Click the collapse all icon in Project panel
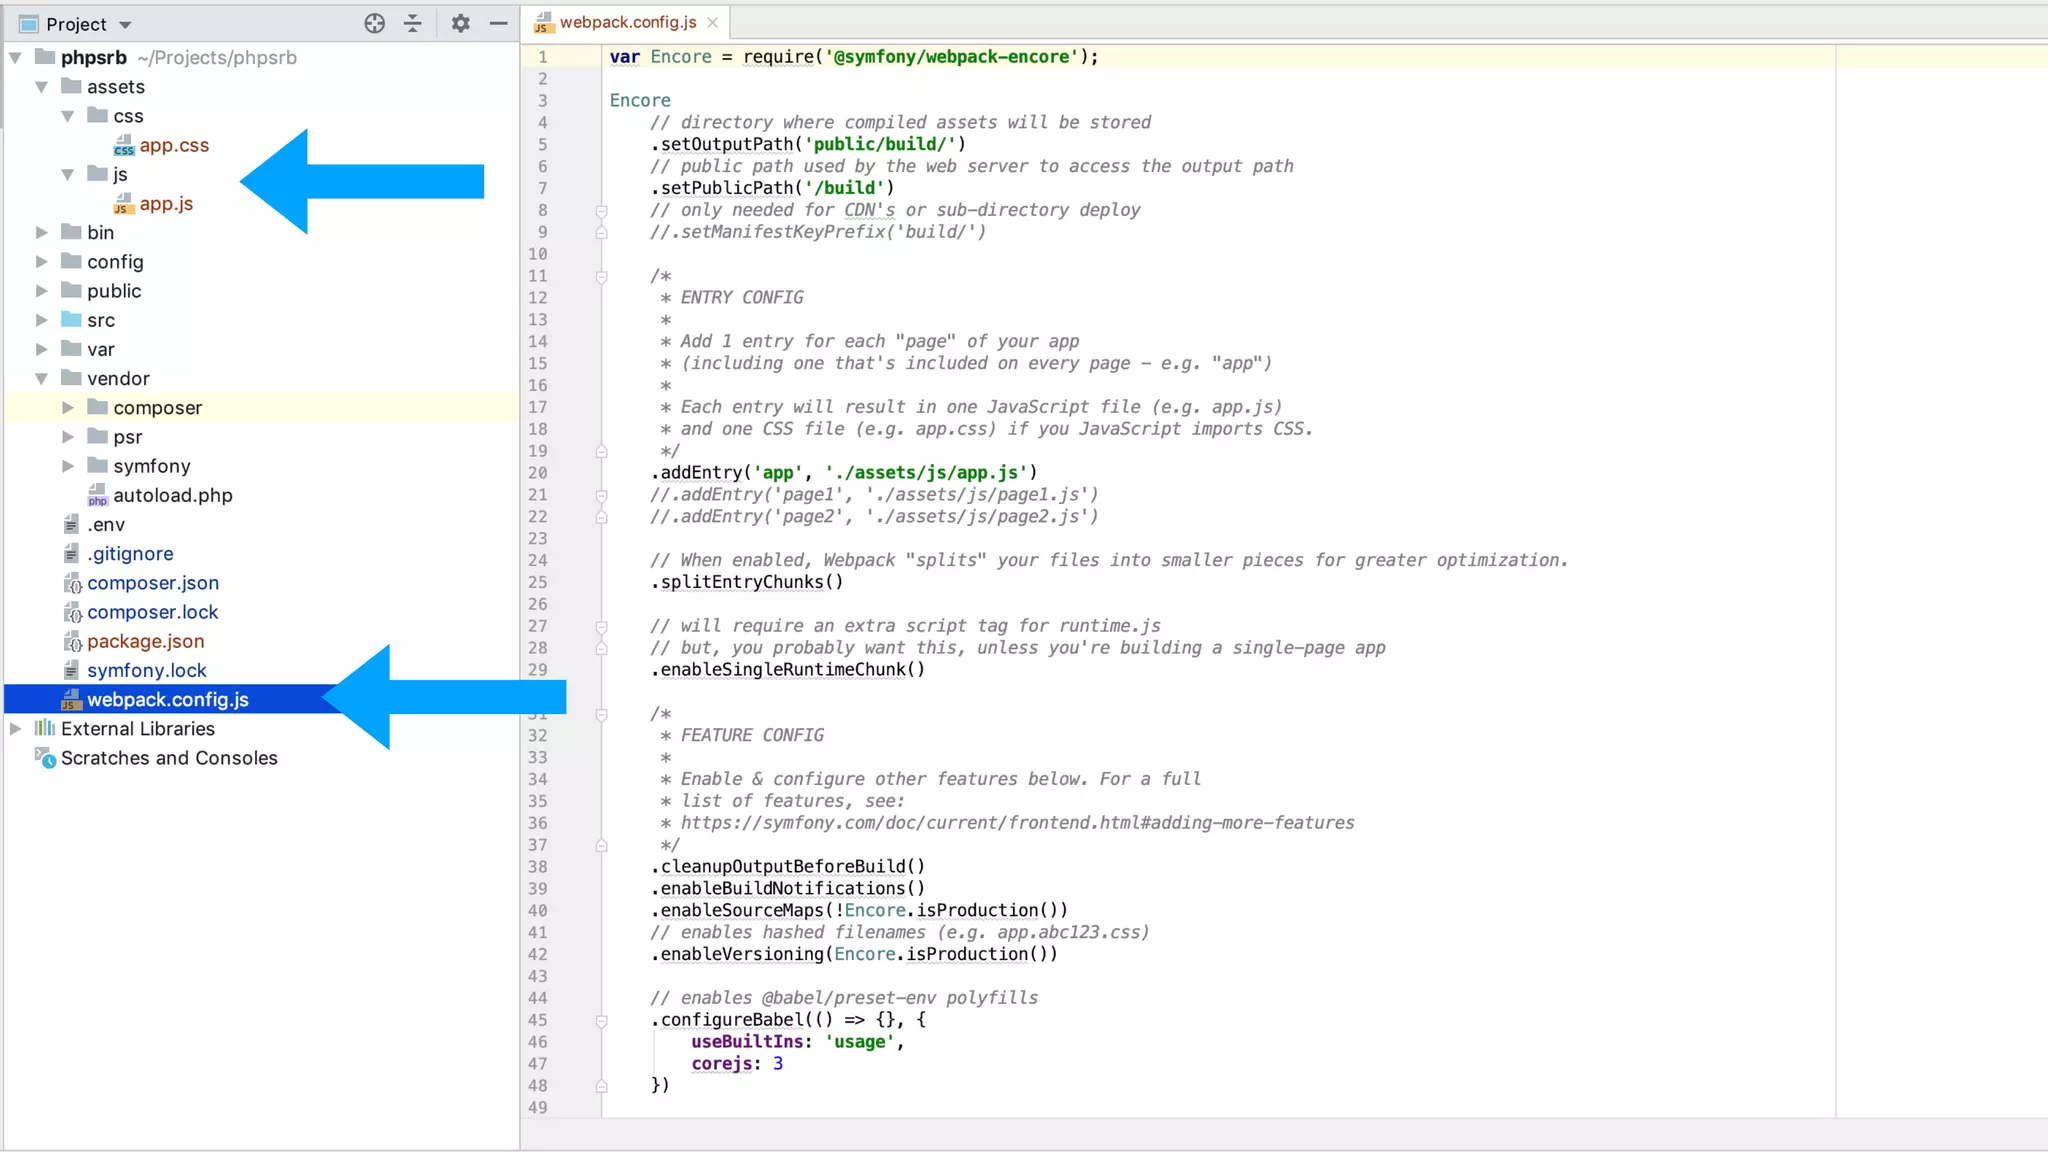 (413, 24)
